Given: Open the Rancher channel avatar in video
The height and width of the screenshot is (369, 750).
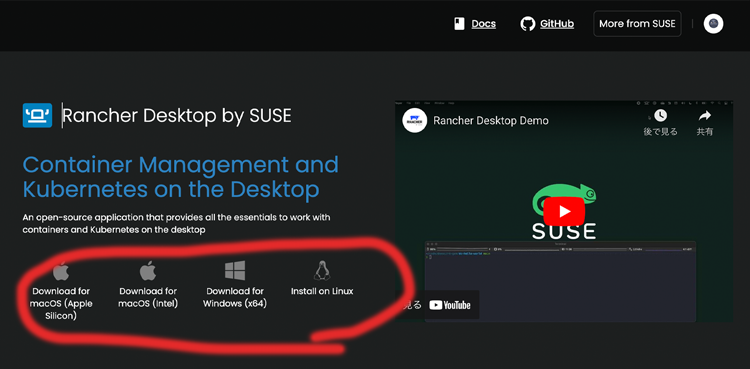Looking at the screenshot, I should pos(415,121).
